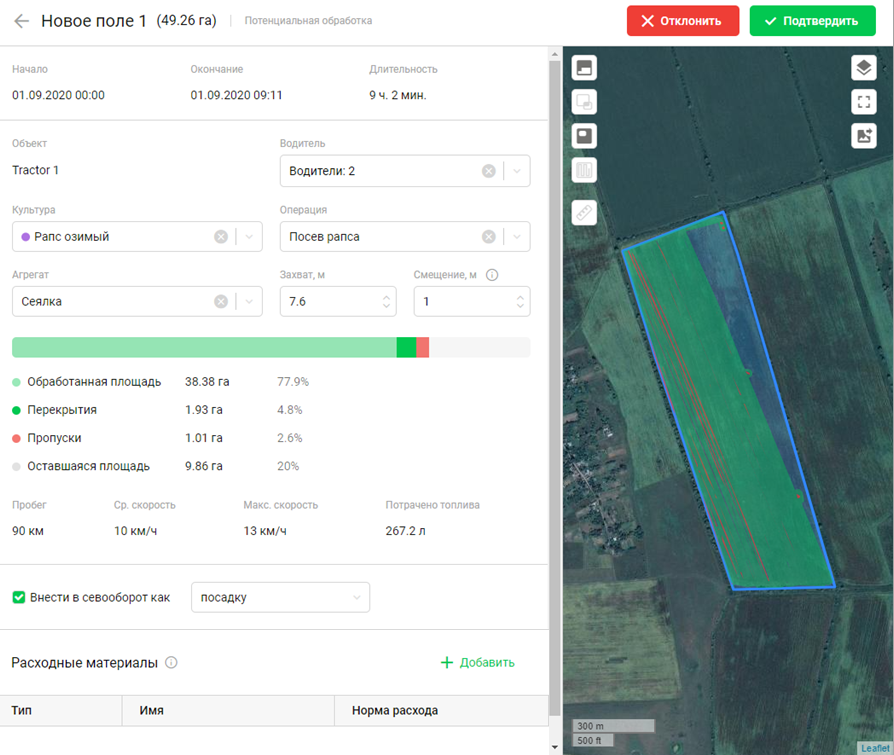Open the Агрегат dropdown arrow
This screenshot has width=894, height=755.
click(x=249, y=302)
